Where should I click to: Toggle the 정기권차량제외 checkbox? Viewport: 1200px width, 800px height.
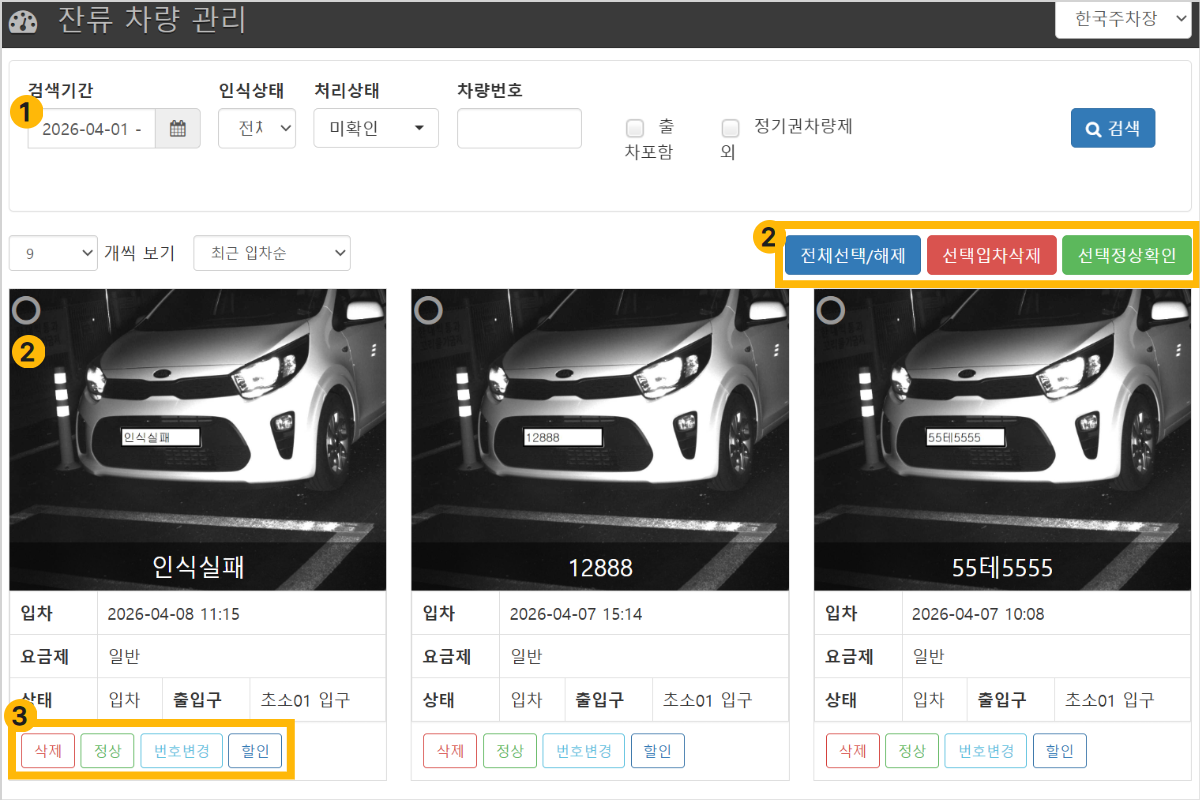pyautogui.click(x=730, y=128)
